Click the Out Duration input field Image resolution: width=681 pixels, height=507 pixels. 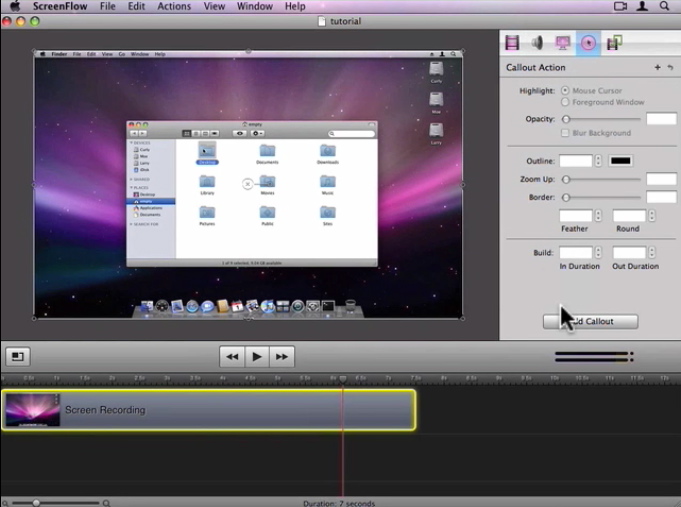[x=629, y=252]
